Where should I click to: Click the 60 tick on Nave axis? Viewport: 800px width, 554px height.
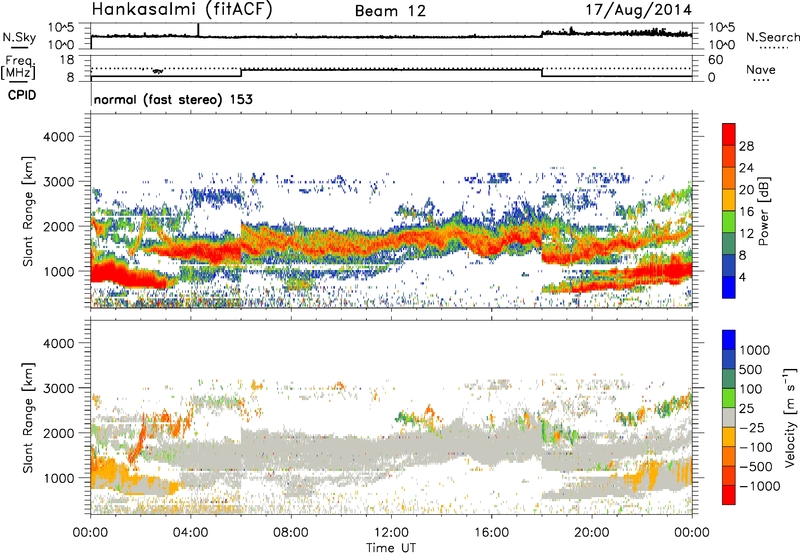tap(715, 60)
